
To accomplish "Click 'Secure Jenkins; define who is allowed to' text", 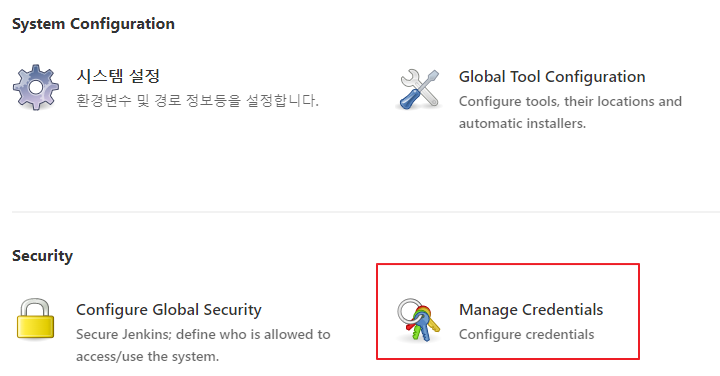I will [203, 334].
